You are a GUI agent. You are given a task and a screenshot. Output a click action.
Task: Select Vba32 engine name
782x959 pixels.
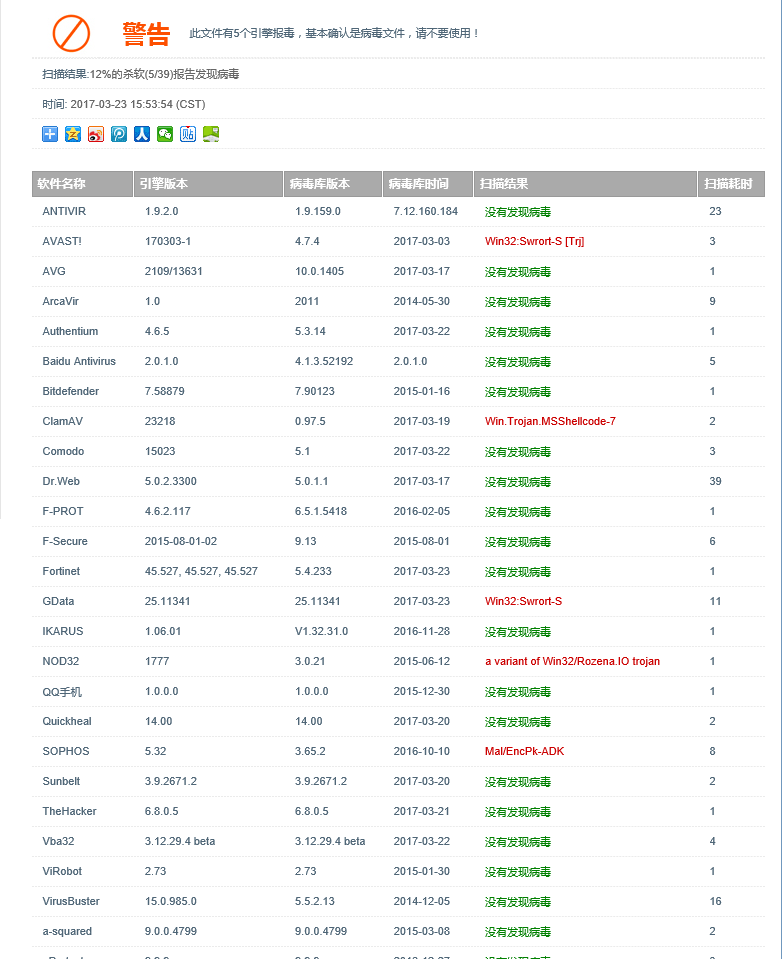pos(58,840)
